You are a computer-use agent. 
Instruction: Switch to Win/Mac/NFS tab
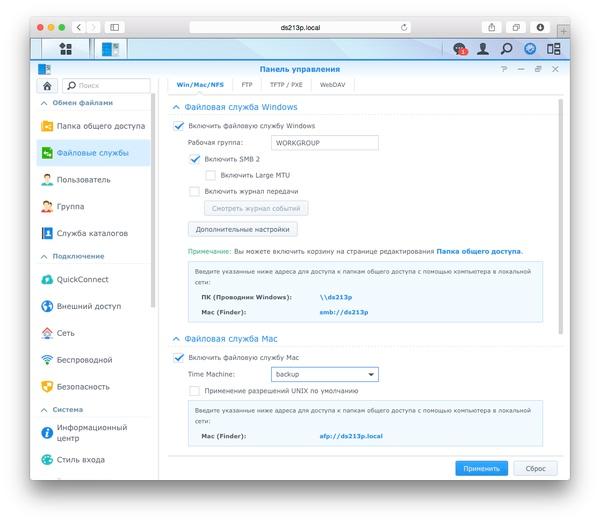[x=200, y=85]
